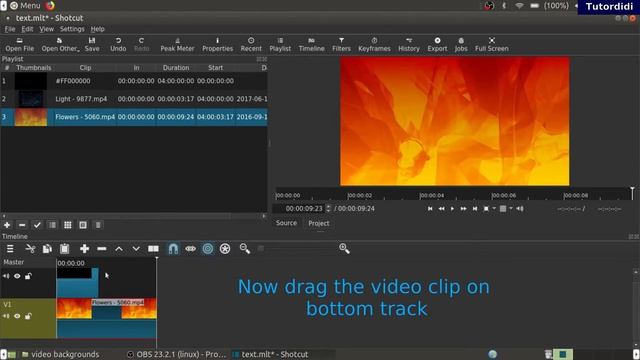Switch to Full Screen mode
The height and width of the screenshot is (360, 640).
pos(491,44)
